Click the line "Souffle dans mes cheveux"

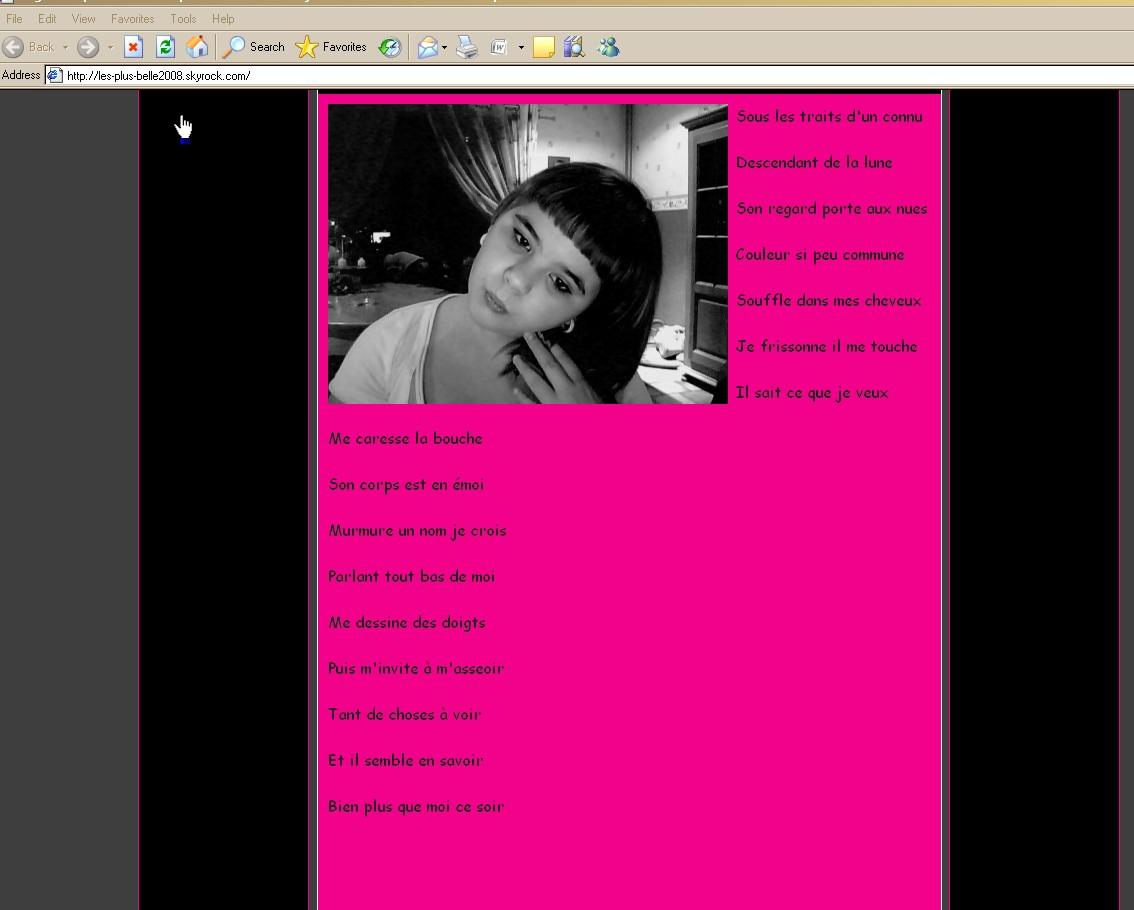(829, 300)
